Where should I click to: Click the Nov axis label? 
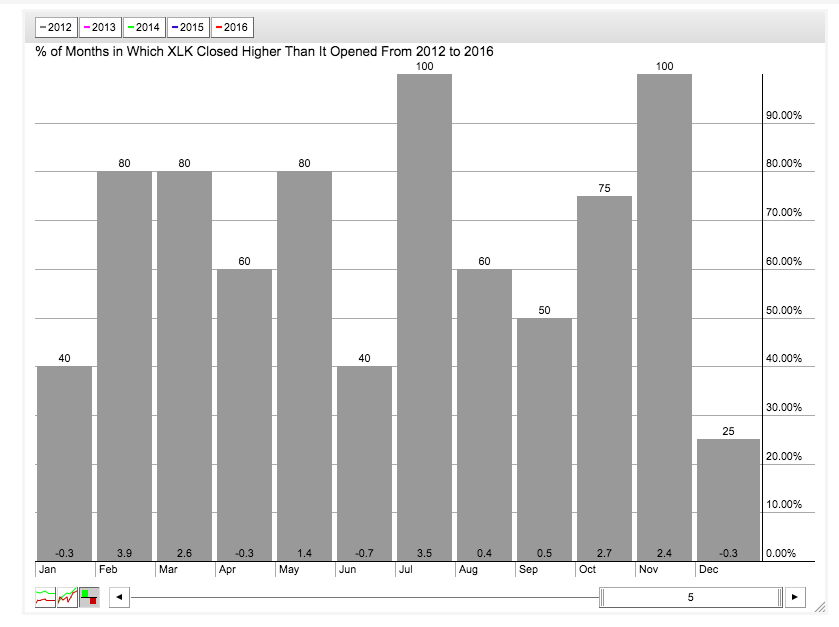[x=648, y=569]
